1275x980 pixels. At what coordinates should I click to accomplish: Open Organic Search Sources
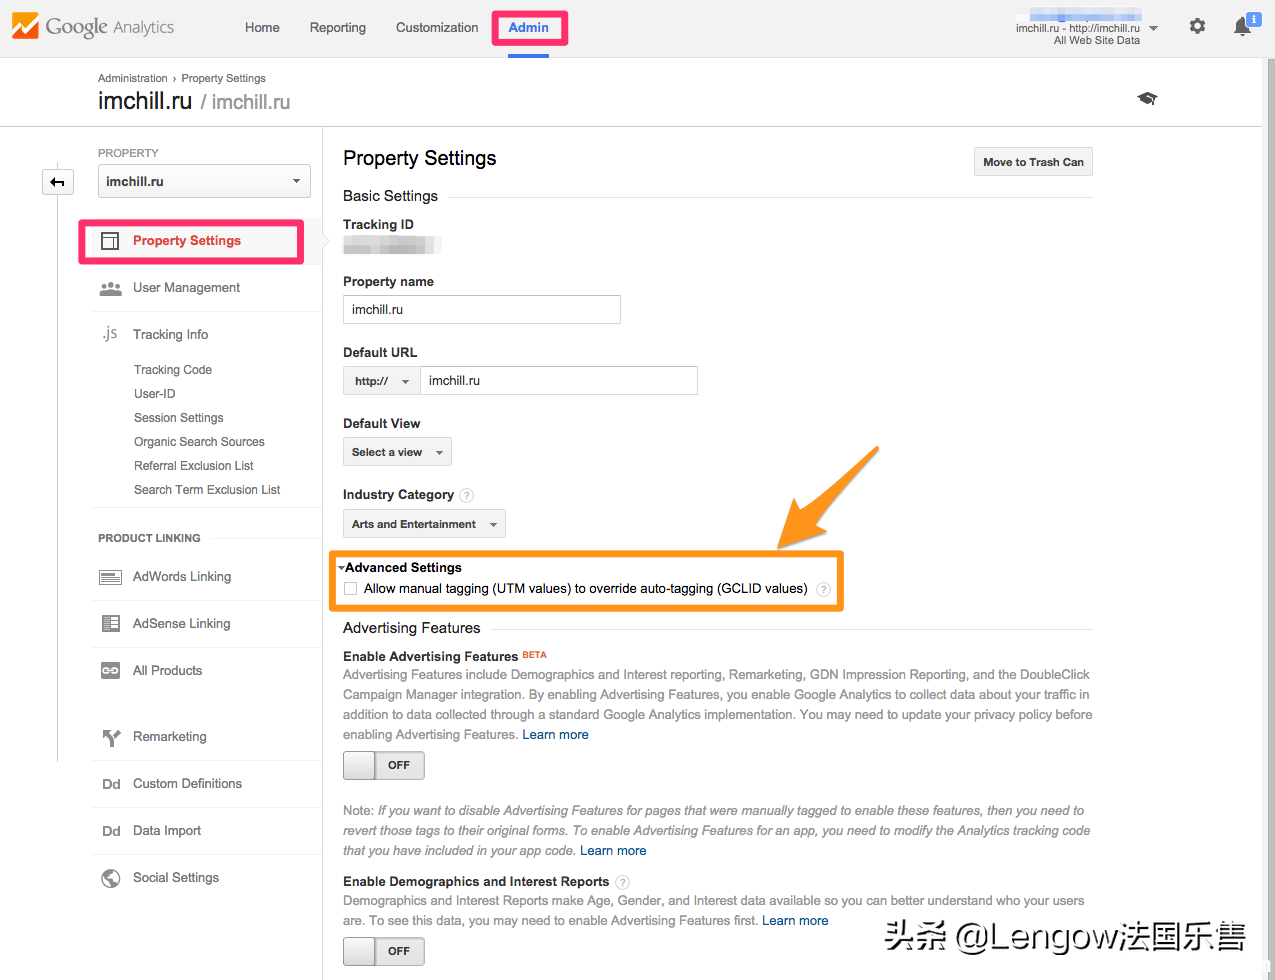point(200,442)
